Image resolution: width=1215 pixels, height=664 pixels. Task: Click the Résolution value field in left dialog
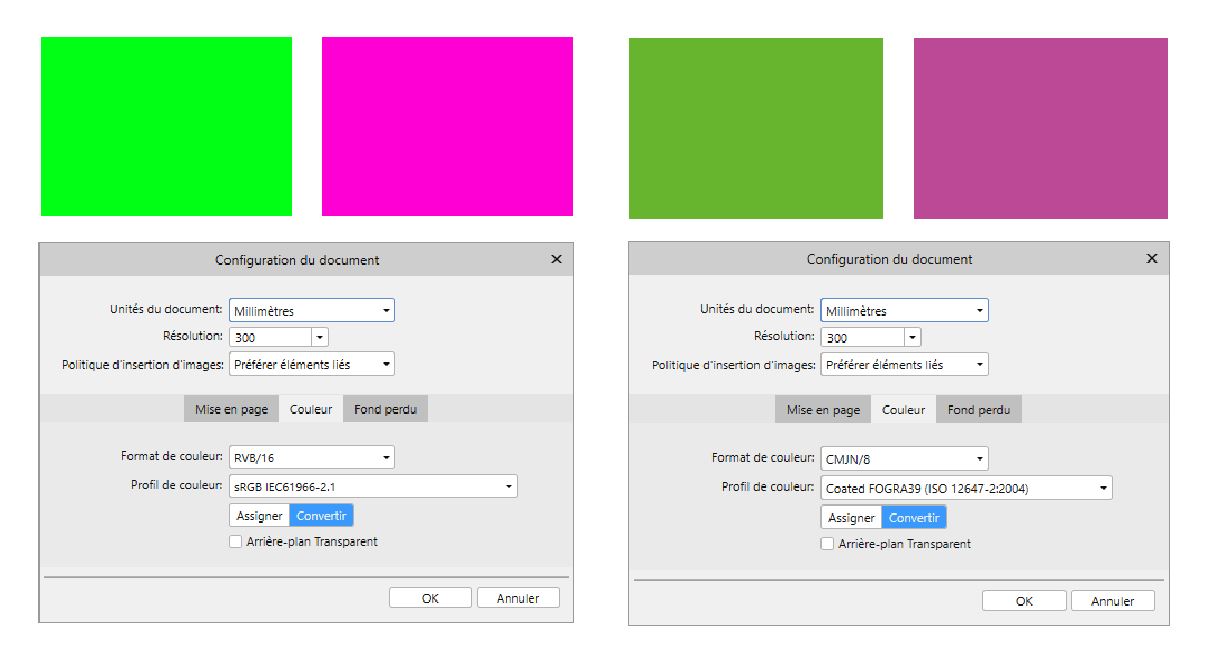[x=270, y=337]
